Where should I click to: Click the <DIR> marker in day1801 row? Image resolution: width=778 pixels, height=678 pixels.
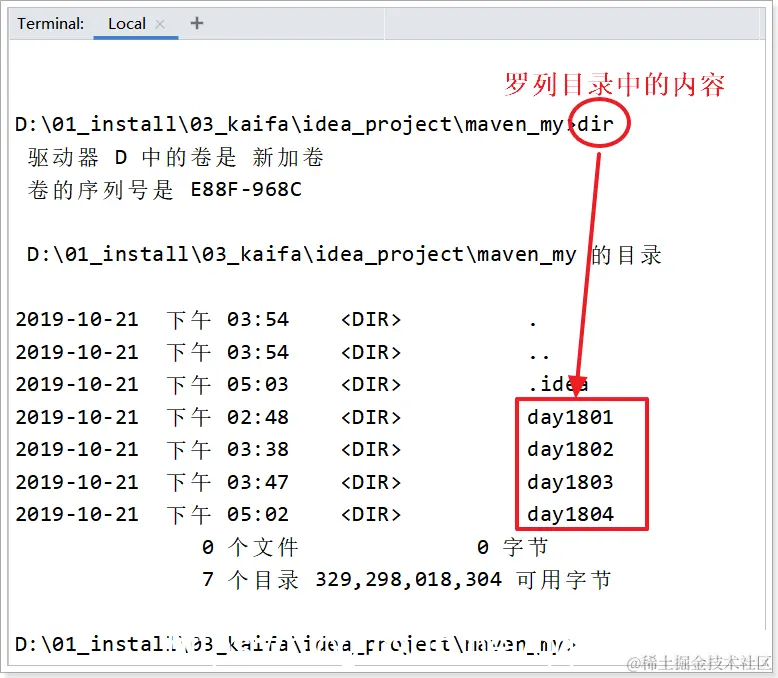[371, 417]
